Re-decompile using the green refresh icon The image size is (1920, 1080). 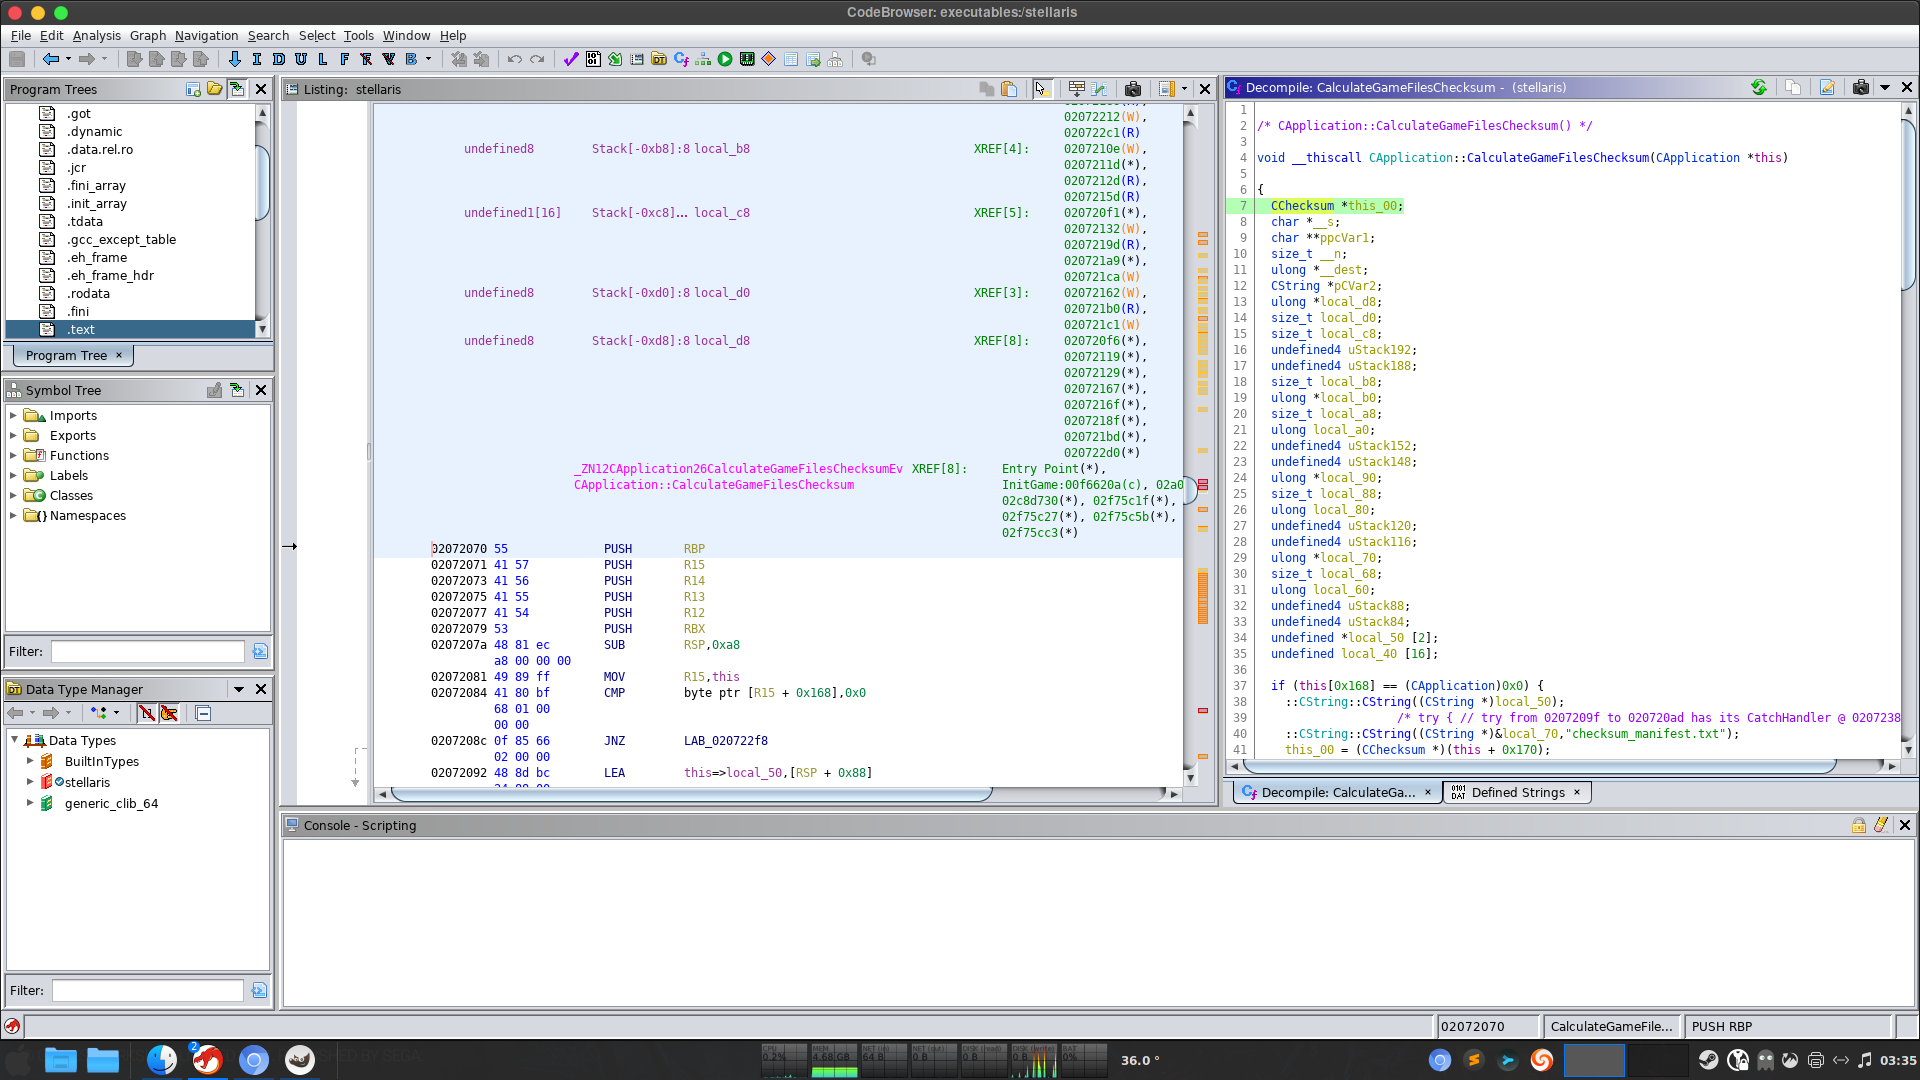point(1758,88)
